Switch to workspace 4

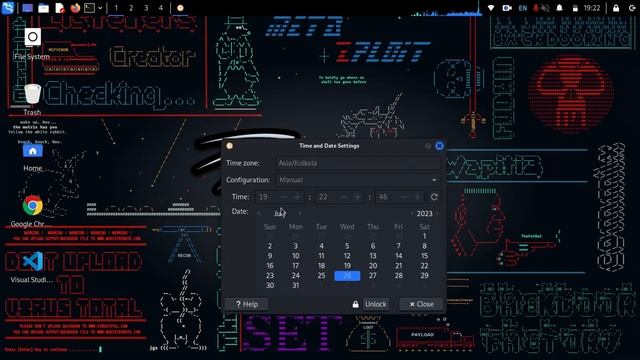[161, 8]
